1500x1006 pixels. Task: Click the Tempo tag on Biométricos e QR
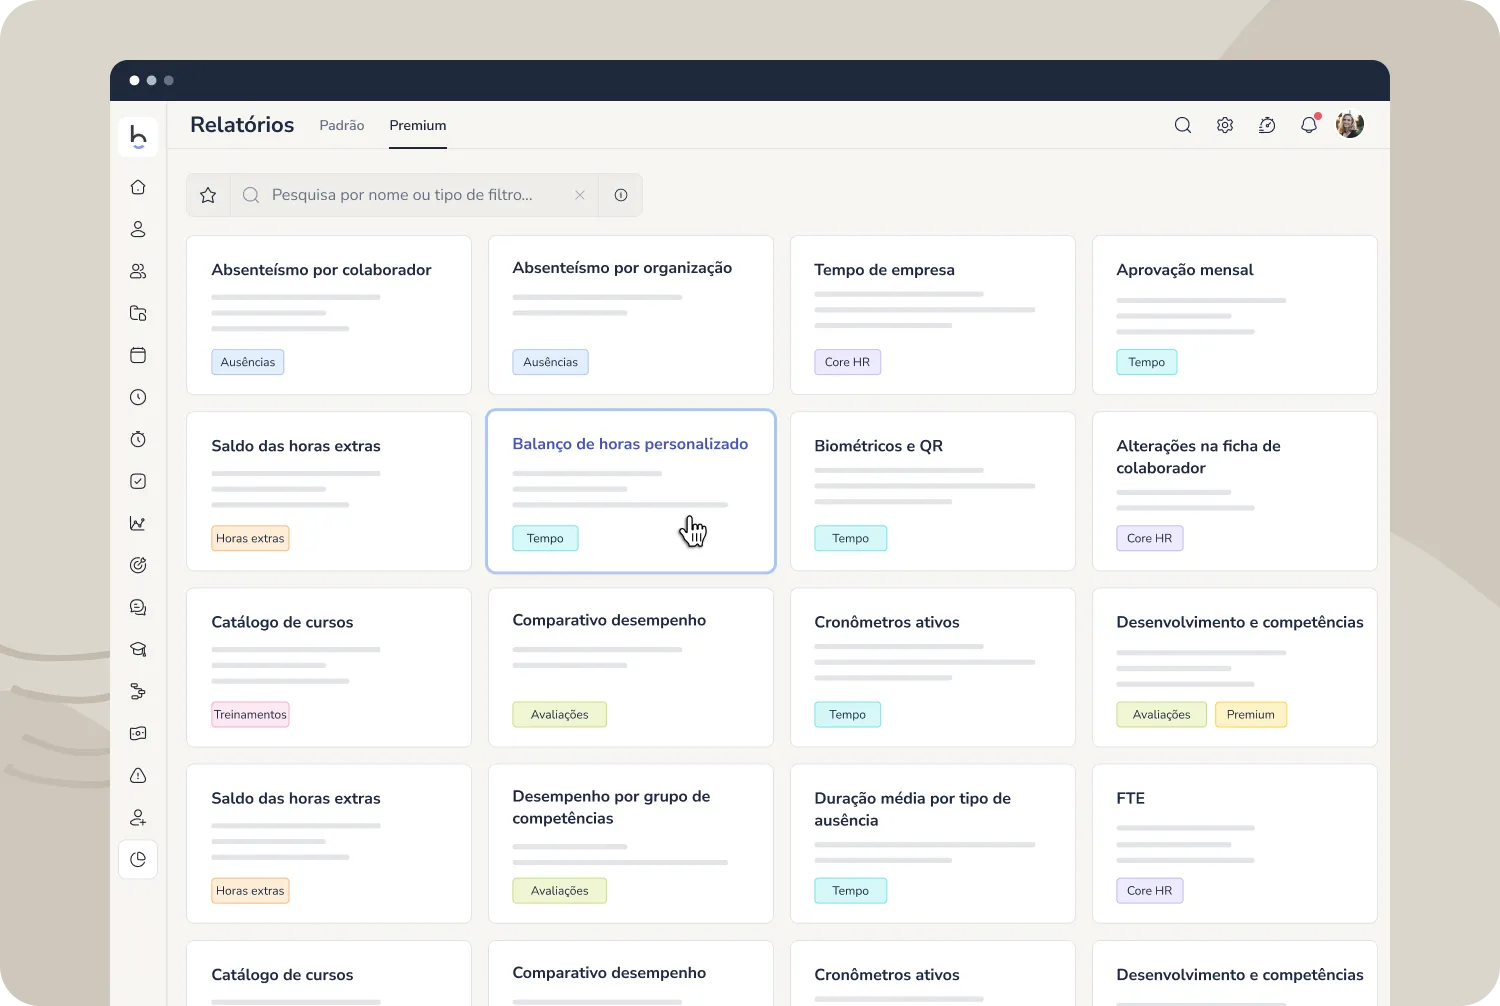pos(851,538)
